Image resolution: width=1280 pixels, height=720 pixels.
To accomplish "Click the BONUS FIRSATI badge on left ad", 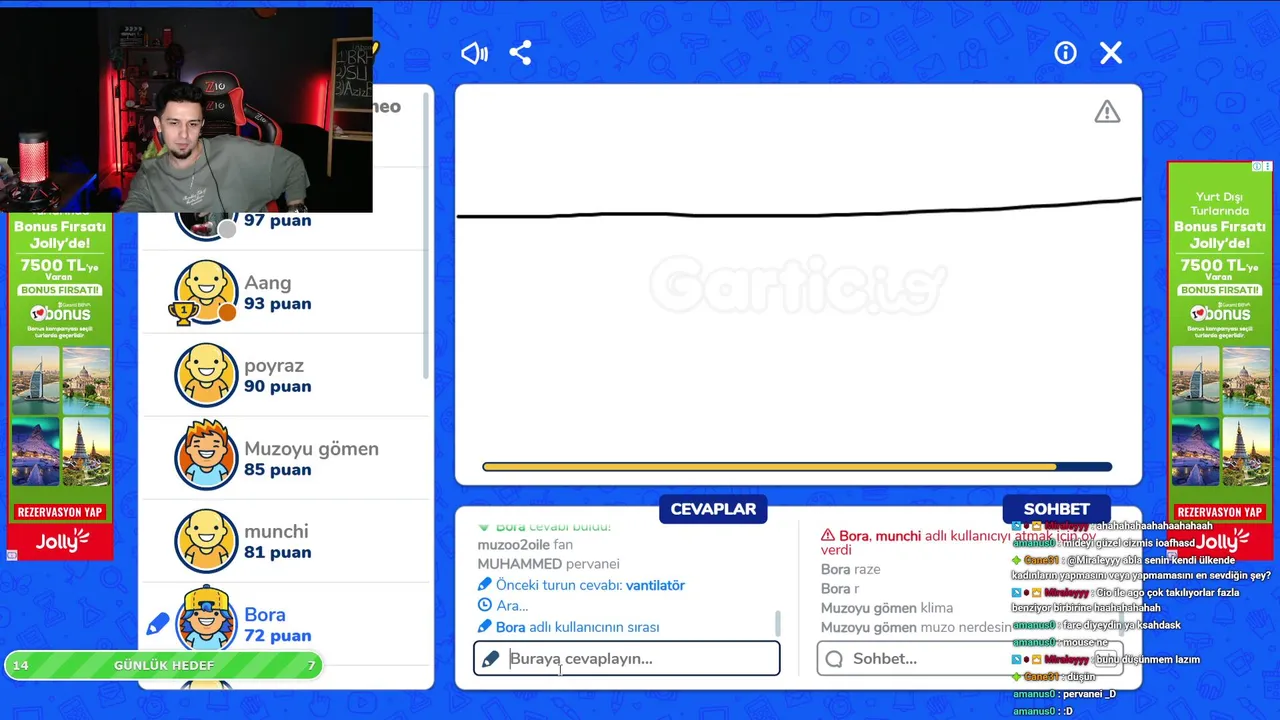I will [x=61, y=290].
